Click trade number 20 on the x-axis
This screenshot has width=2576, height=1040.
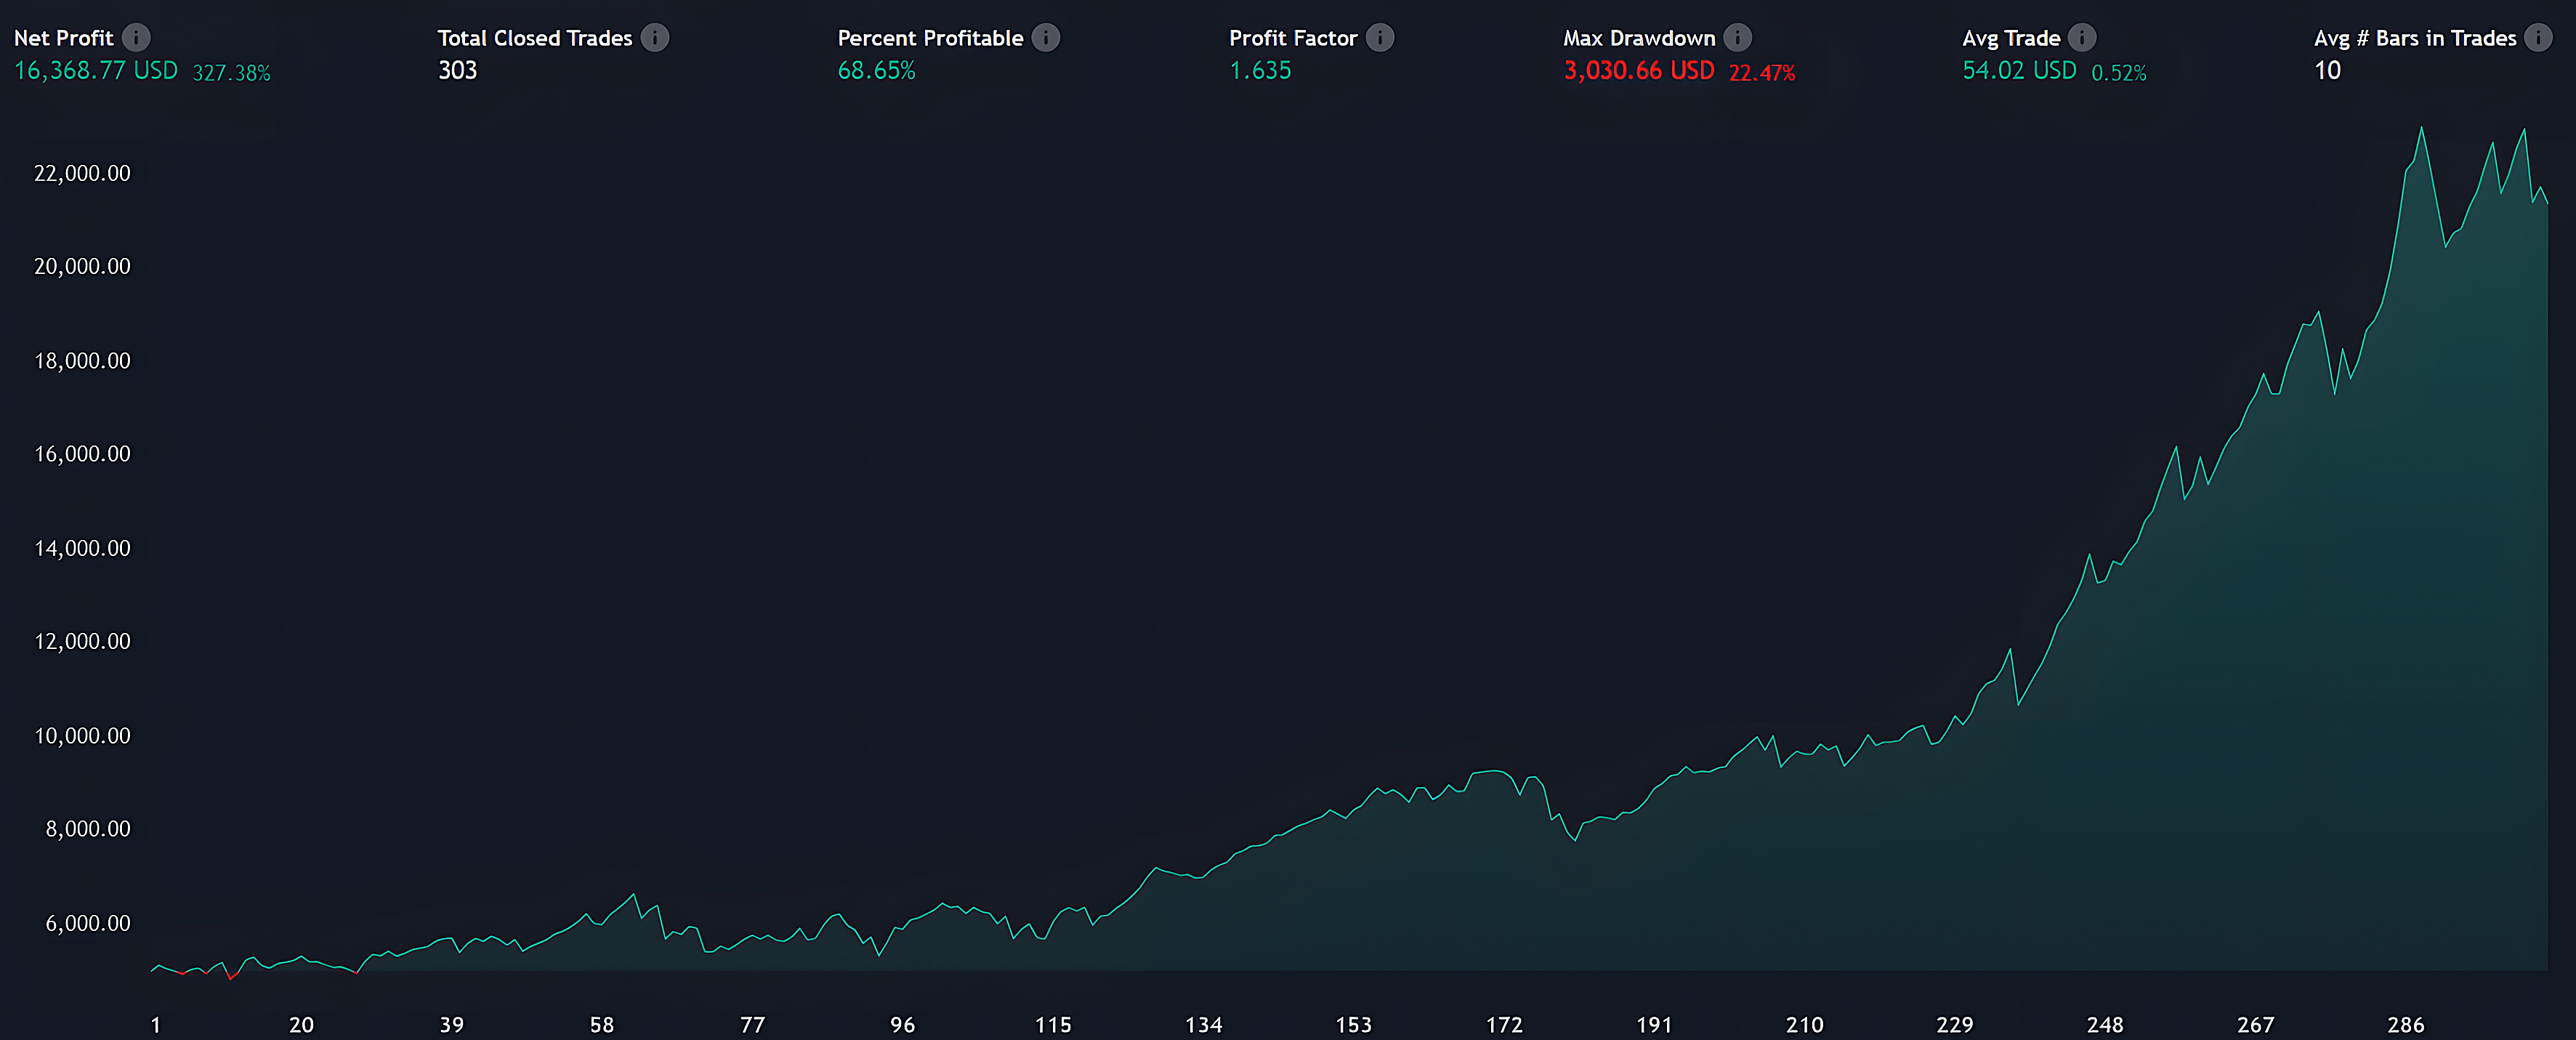coord(301,1025)
